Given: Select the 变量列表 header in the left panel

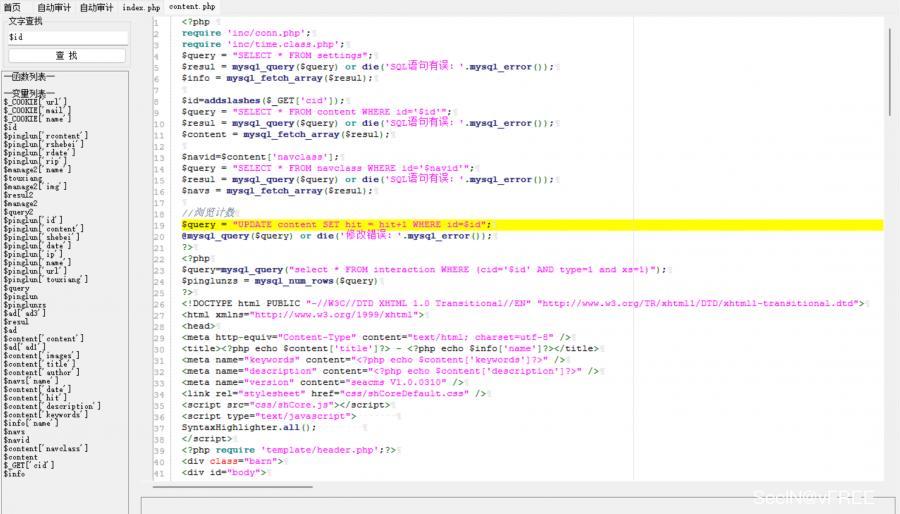Looking at the screenshot, I should (x=29, y=93).
